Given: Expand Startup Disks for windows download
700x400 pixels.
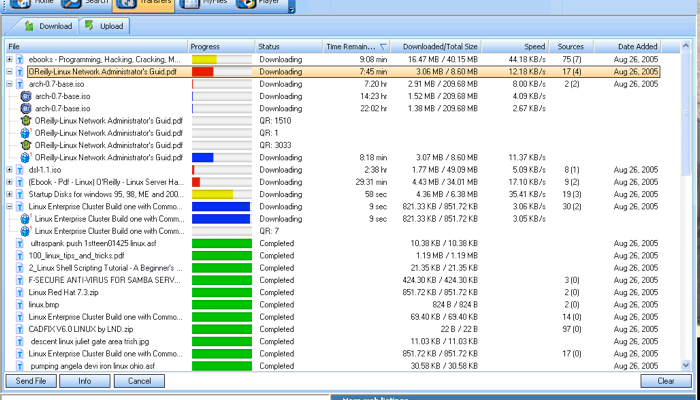Looking at the screenshot, I should click(x=9, y=194).
